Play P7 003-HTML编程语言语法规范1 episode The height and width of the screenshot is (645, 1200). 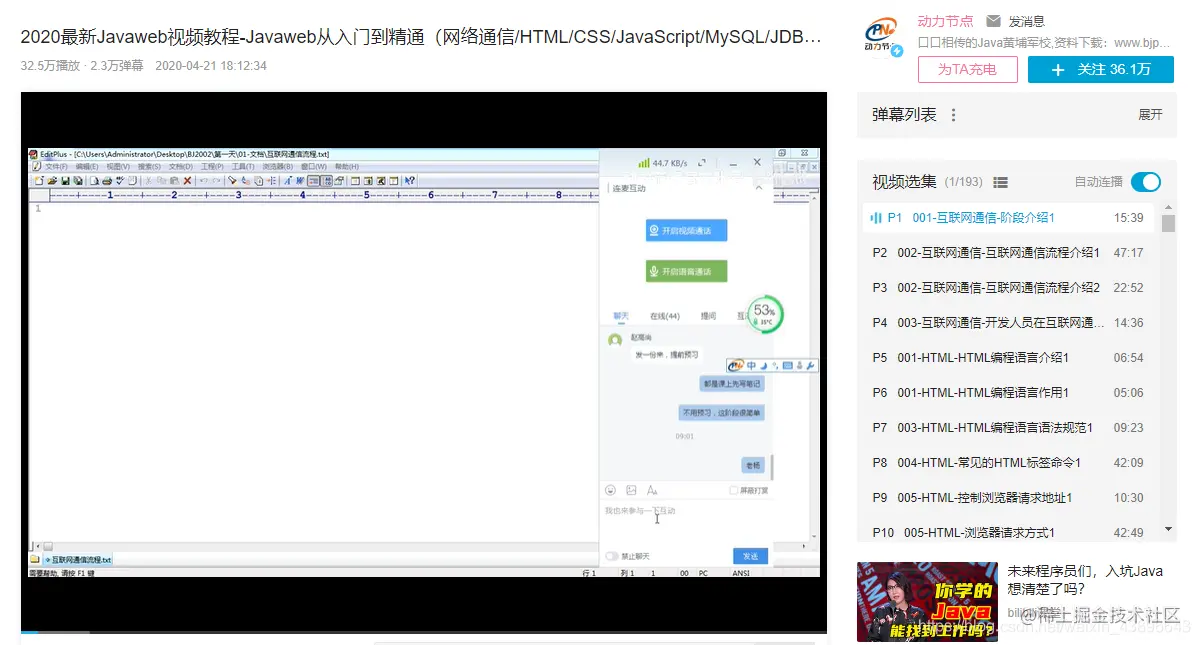1008,428
